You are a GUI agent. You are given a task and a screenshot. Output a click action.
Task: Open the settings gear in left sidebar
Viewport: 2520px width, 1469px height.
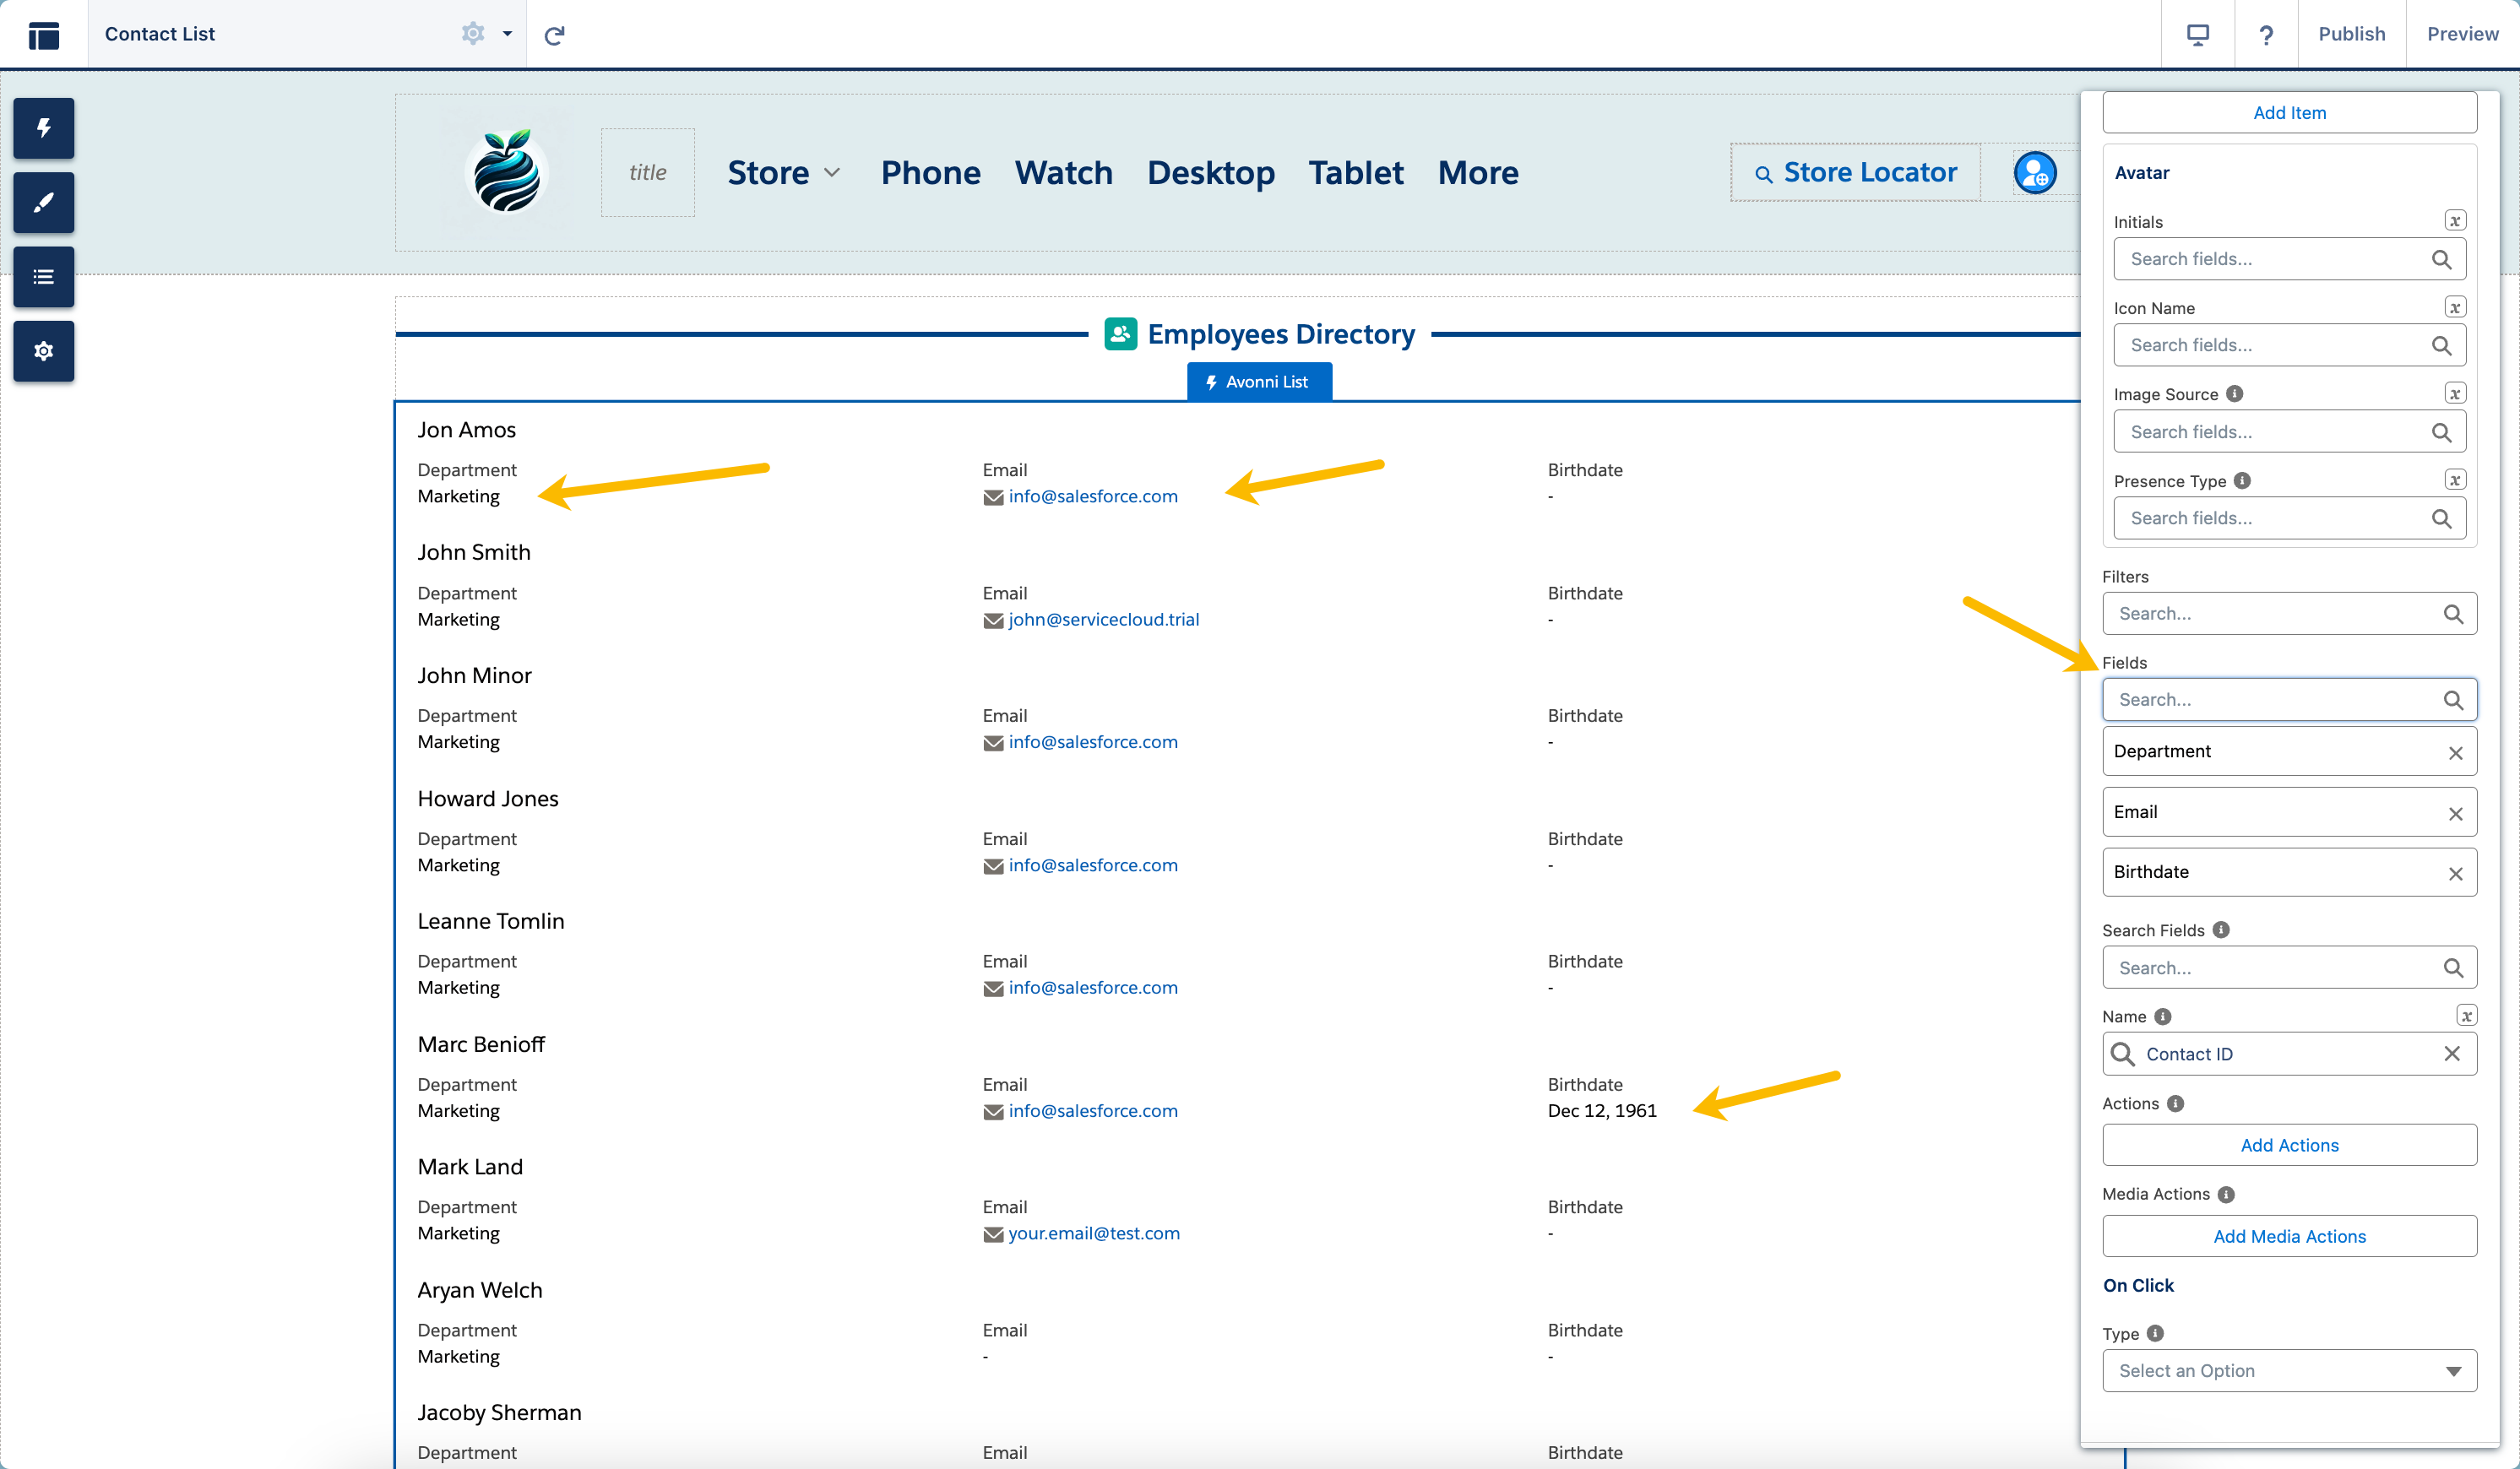[43, 352]
